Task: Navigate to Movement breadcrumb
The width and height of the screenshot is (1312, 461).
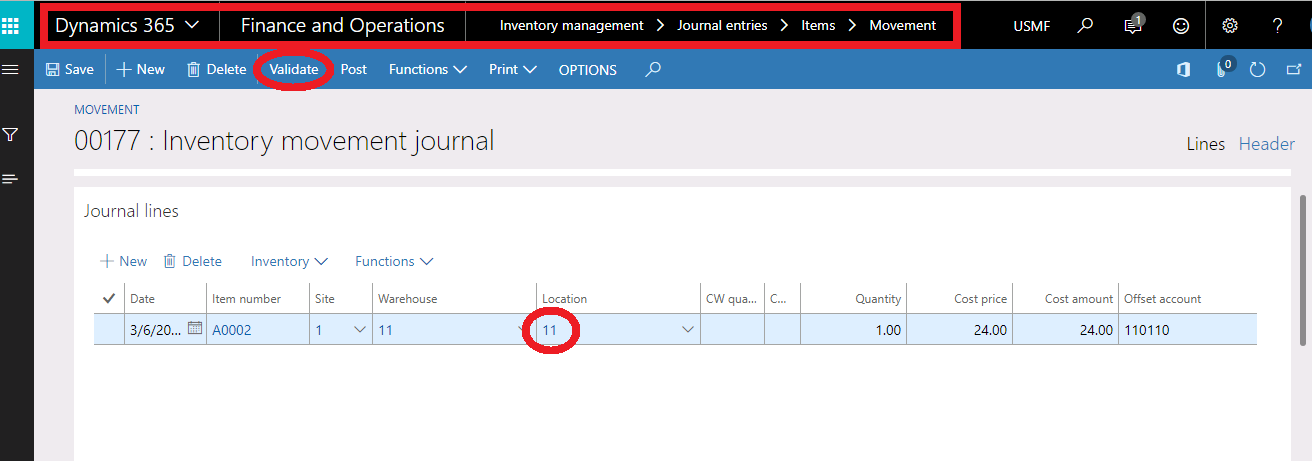Action: tap(903, 25)
